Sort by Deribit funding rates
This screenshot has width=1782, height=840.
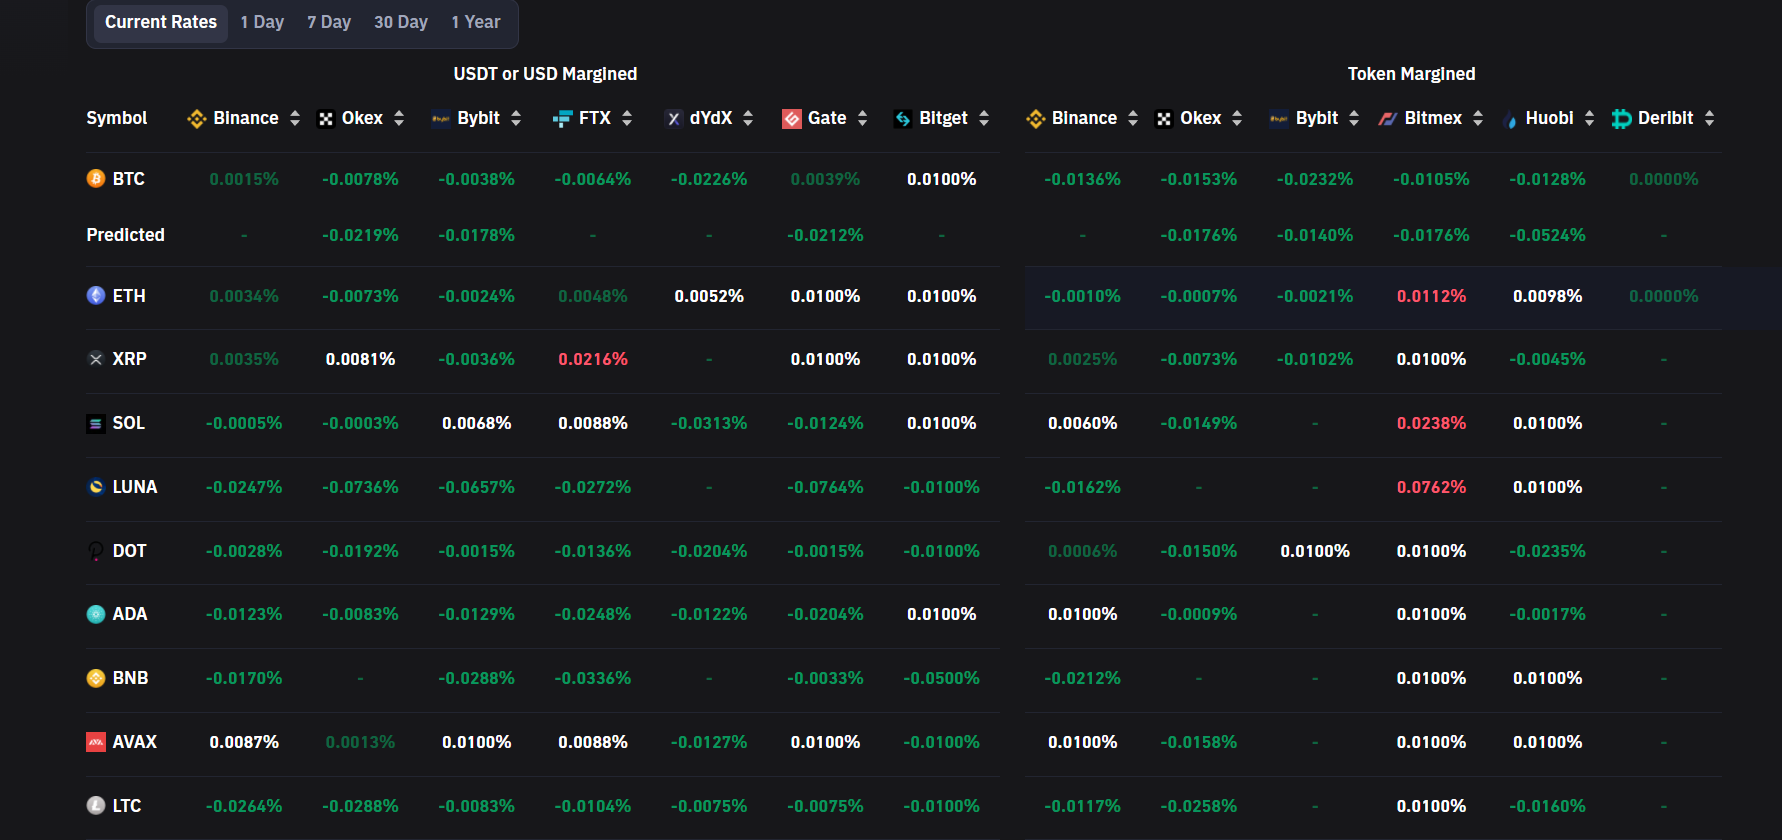1710,118
